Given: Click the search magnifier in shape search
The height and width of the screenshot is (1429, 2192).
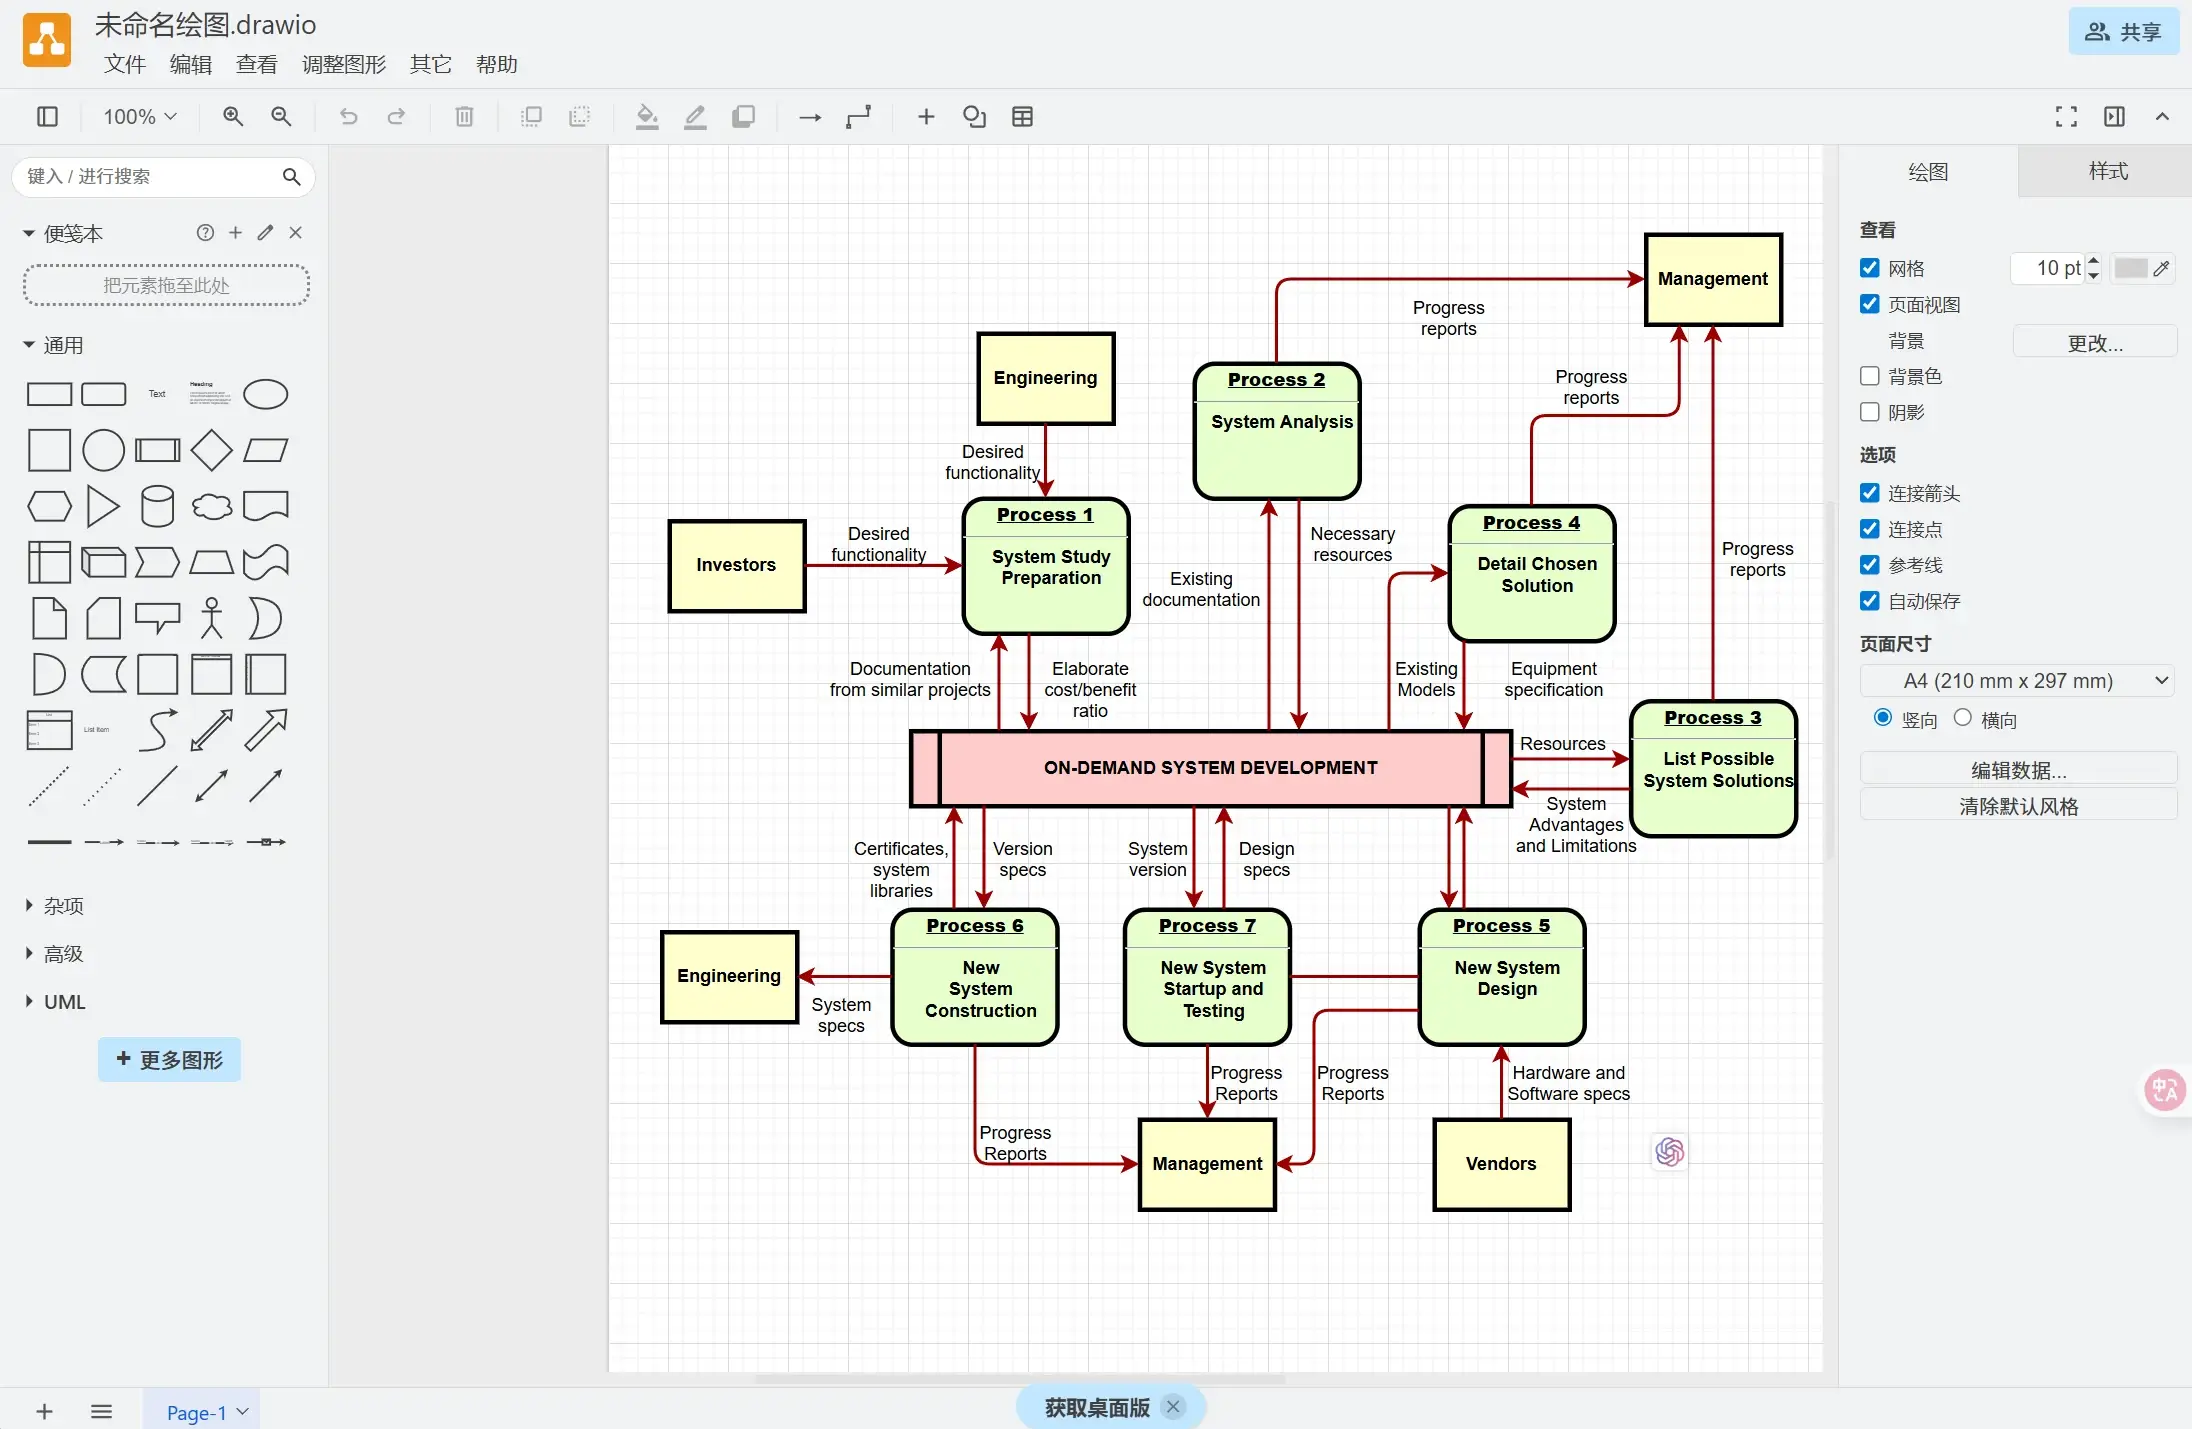Looking at the screenshot, I should pos(291,176).
